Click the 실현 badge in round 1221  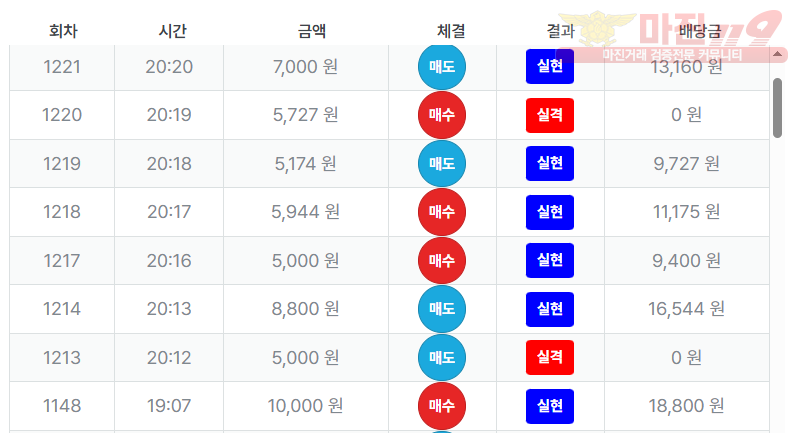tap(549, 67)
